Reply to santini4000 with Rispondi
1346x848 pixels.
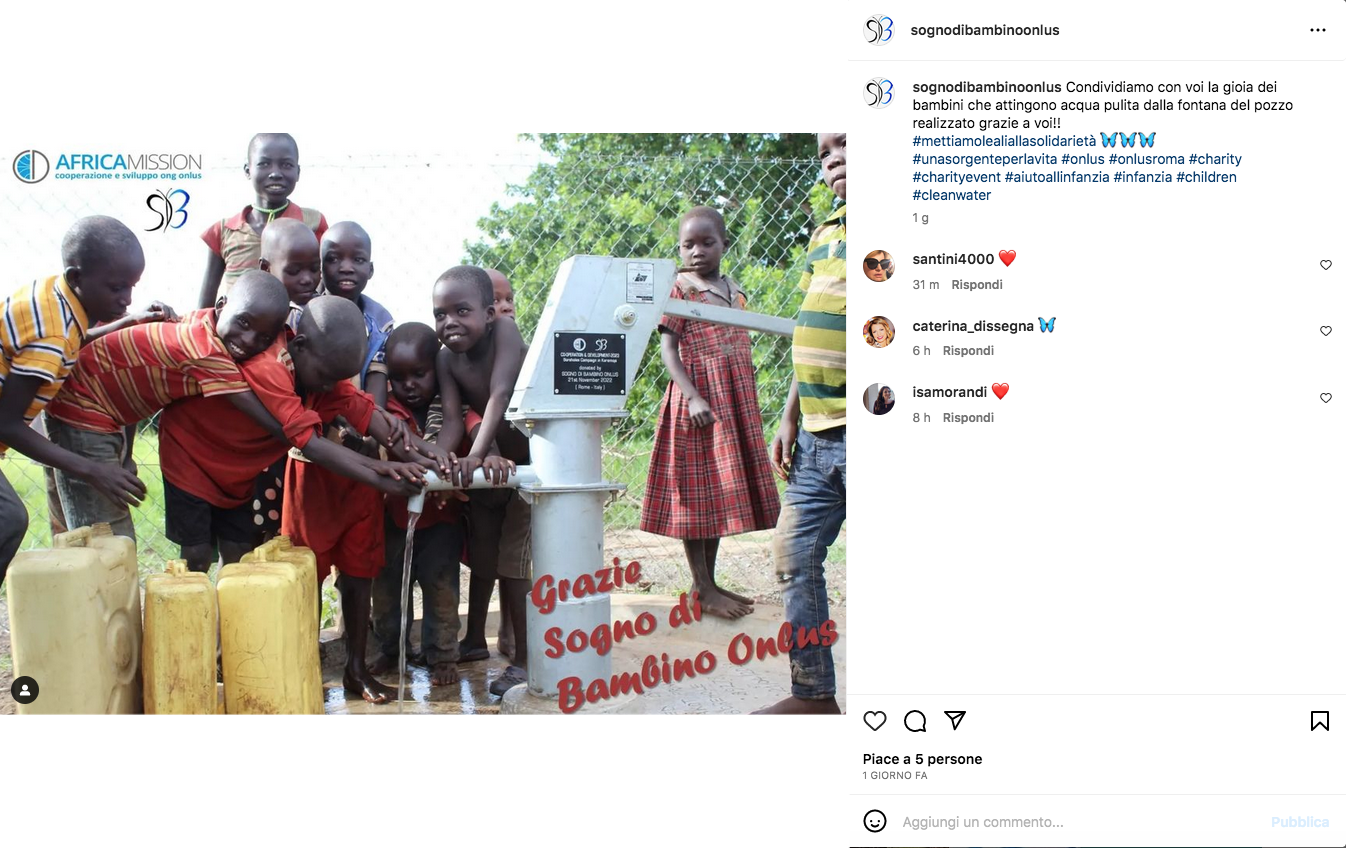point(977,285)
